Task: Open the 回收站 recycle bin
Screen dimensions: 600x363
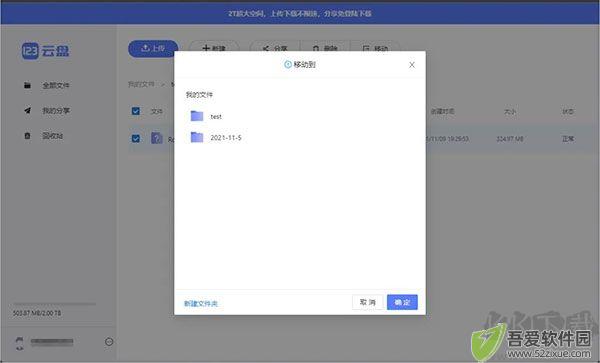Action: [x=43, y=136]
